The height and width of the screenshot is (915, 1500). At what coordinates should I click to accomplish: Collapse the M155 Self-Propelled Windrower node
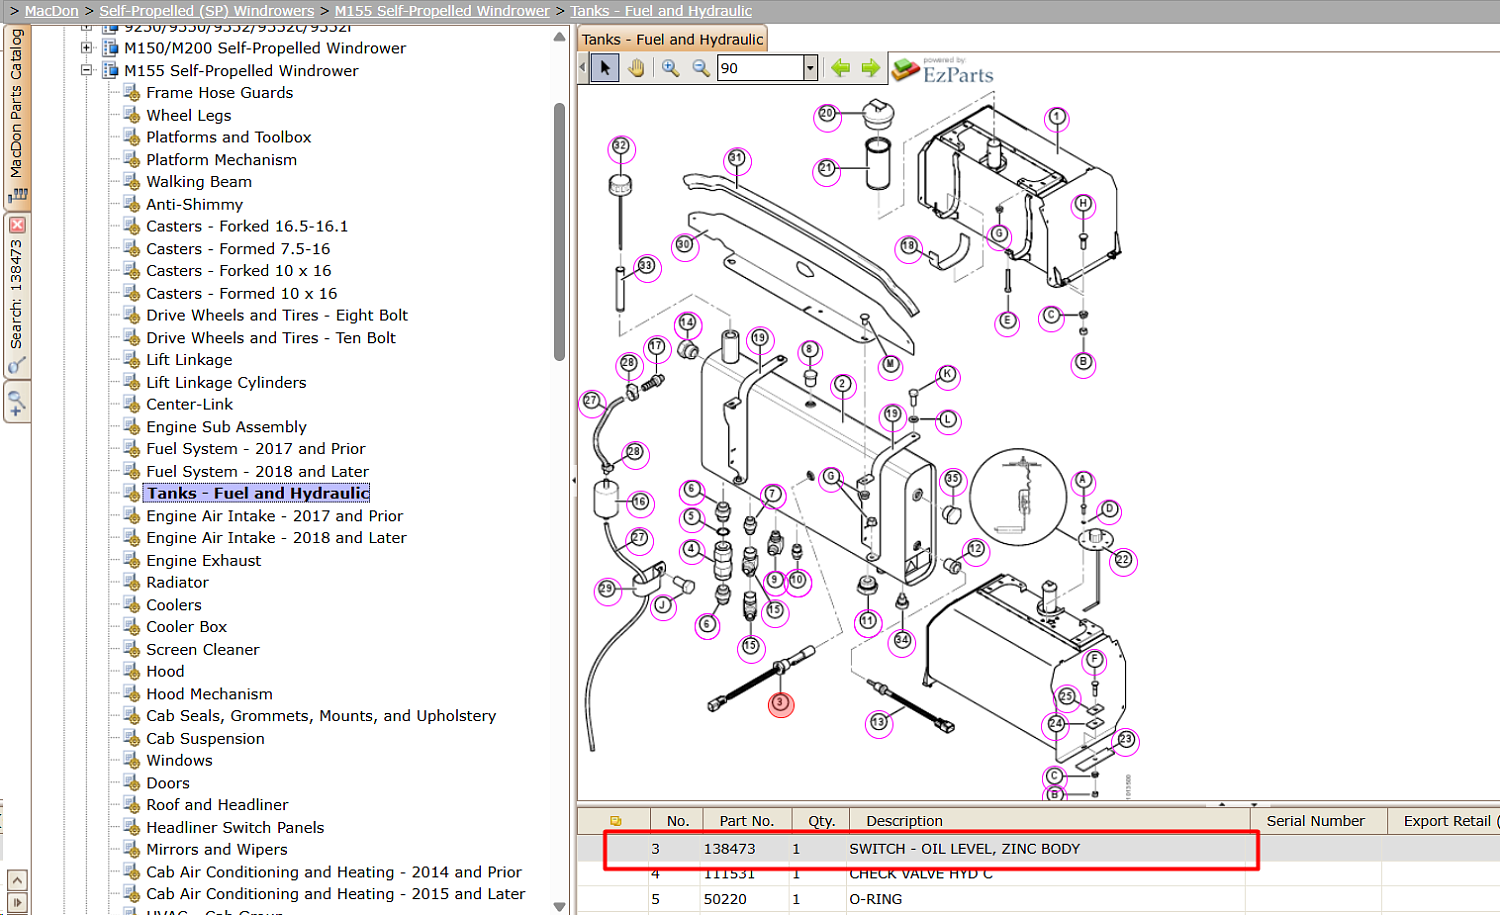(87, 70)
